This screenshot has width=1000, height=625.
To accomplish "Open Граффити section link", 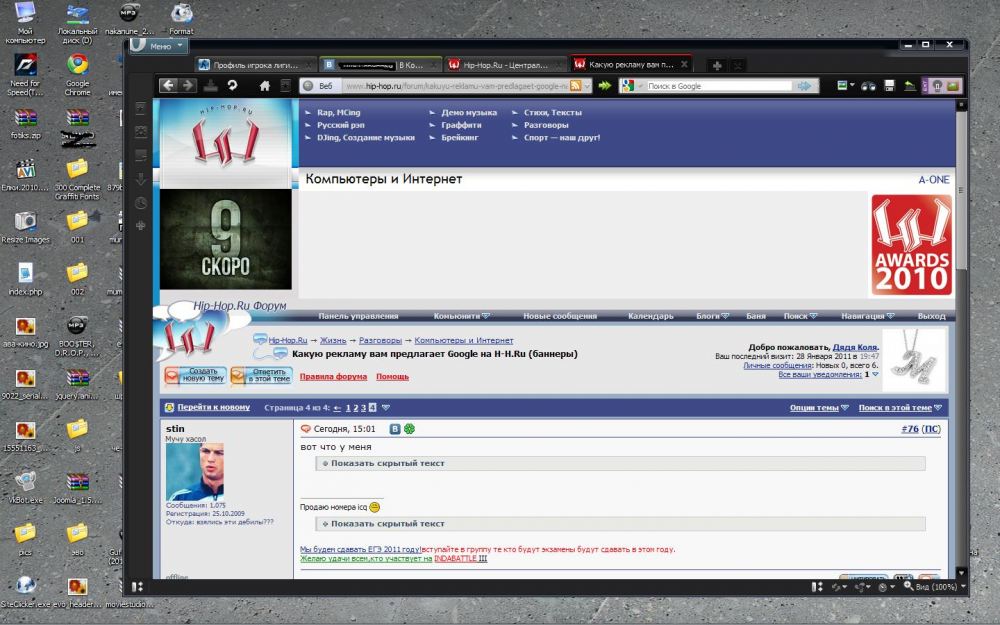I will coord(461,125).
